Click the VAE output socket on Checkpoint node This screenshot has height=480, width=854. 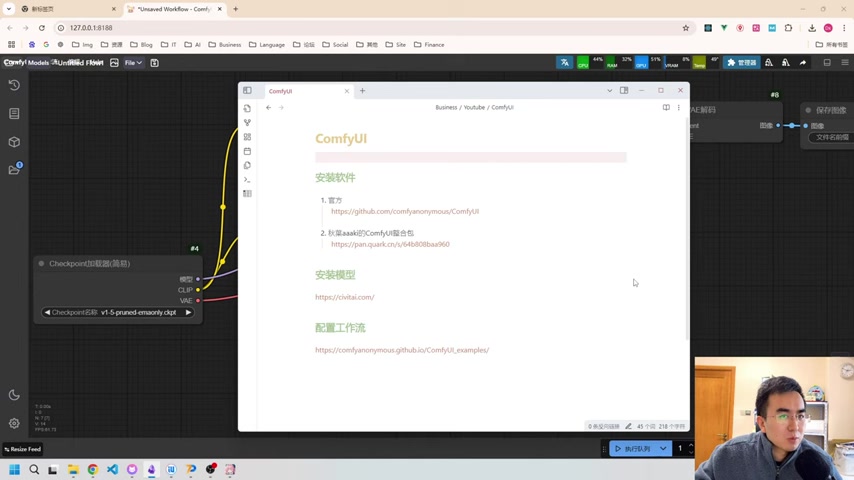(x=198, y=301)
